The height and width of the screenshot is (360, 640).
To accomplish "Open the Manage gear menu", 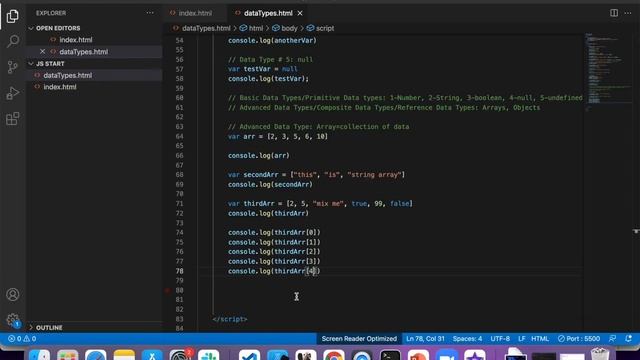I will click(13, 320).
